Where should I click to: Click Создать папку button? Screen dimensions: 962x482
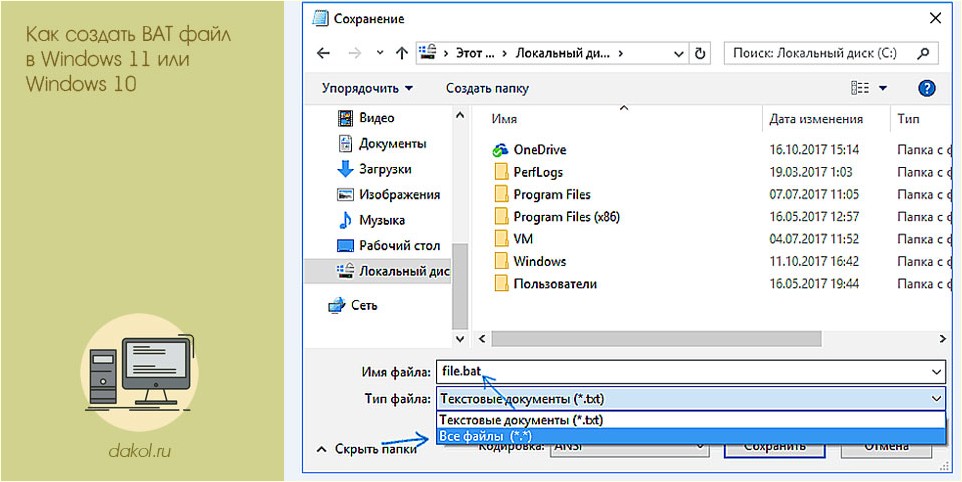click(487, 88)
